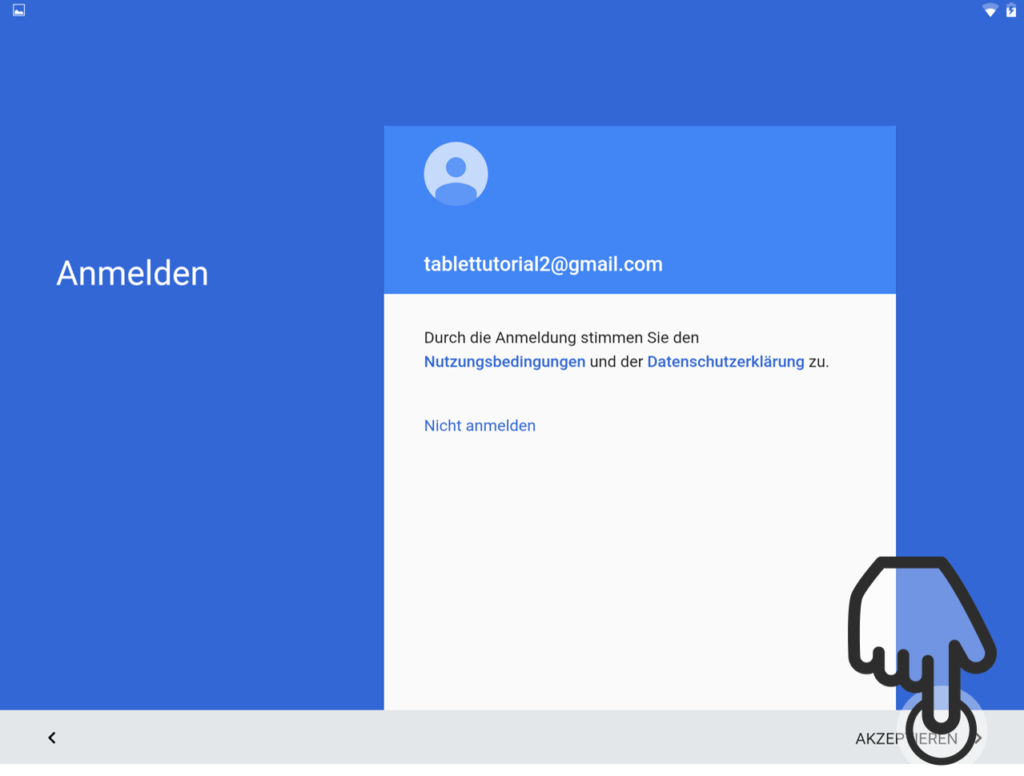Select the tablettutorial2@gmail.com account email
Image resolution: width=1024 pixels, height=776 pixels.
pyautogui.click(x=543, y=264)
